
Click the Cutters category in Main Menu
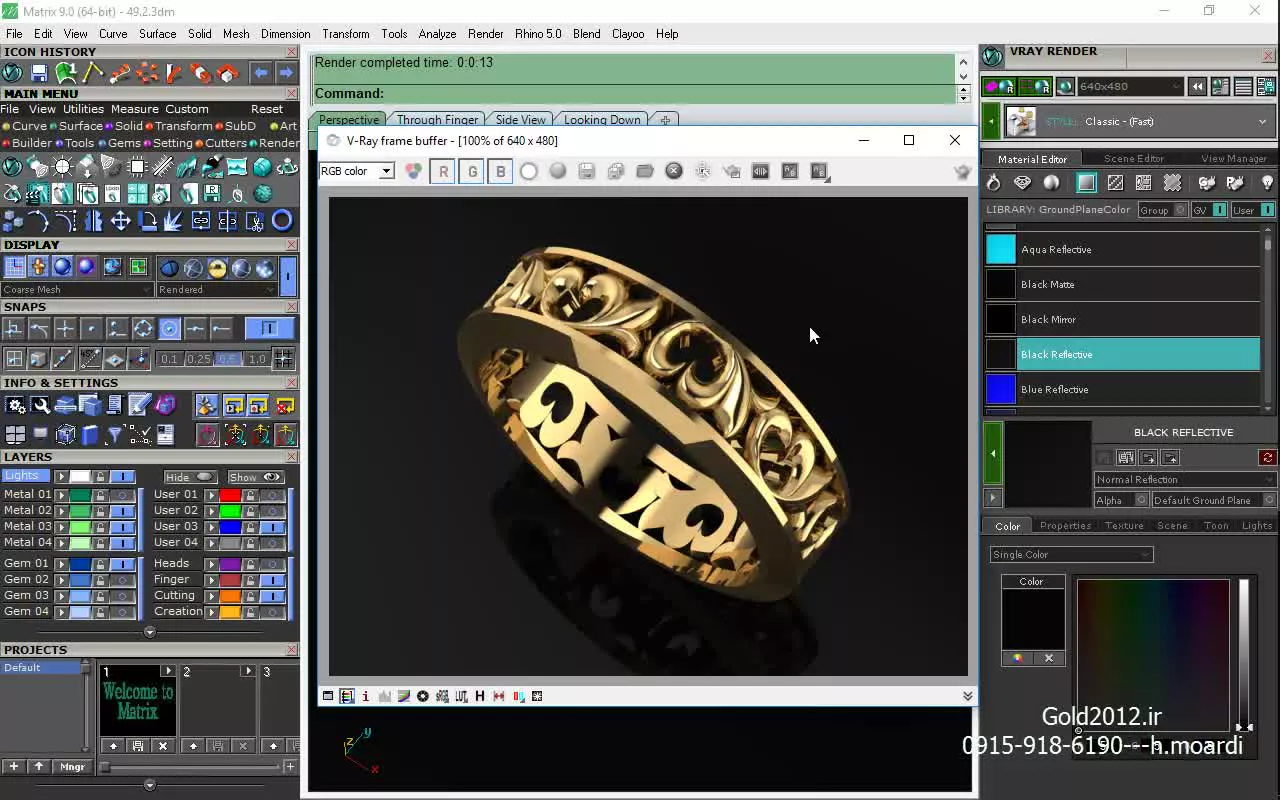point(226,143)
